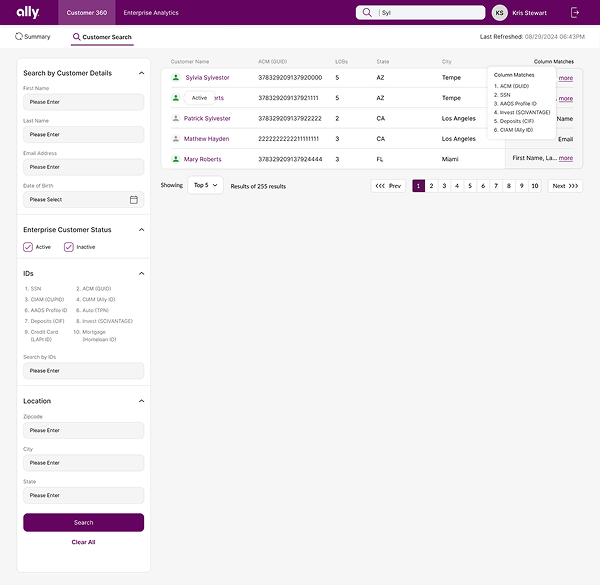The width and height of the screenshot is (600, 585).
Task: Click the State input field
Action: point(83,495)
